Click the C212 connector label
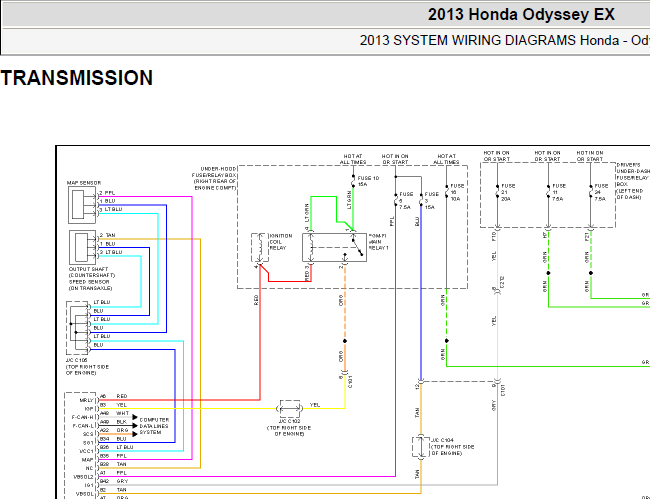Image resolution: width=650 pixels, height=499 pixels. tap(502, 282)
